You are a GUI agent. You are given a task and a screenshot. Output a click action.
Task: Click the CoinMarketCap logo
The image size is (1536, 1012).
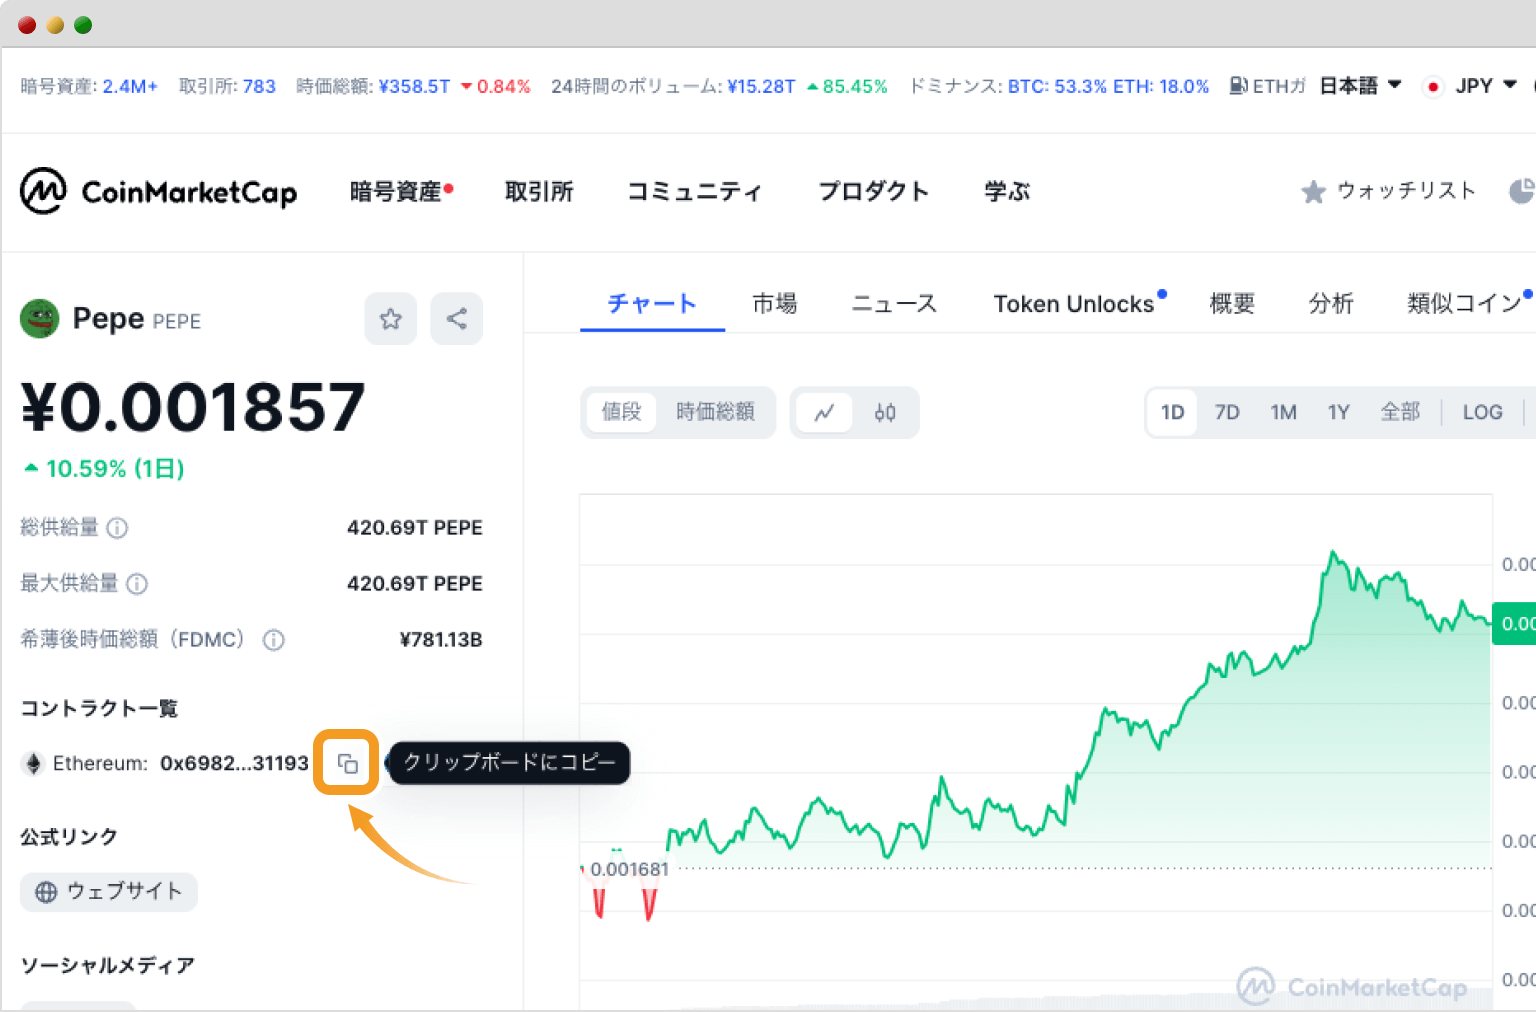point(159,190)
